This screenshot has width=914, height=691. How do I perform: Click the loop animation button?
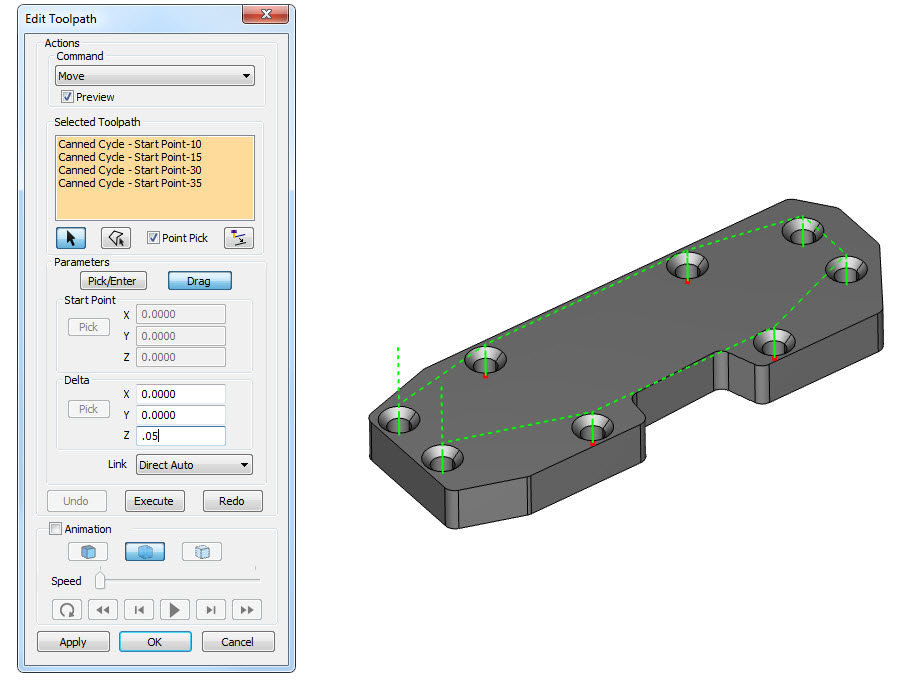[x=67, y=610]
